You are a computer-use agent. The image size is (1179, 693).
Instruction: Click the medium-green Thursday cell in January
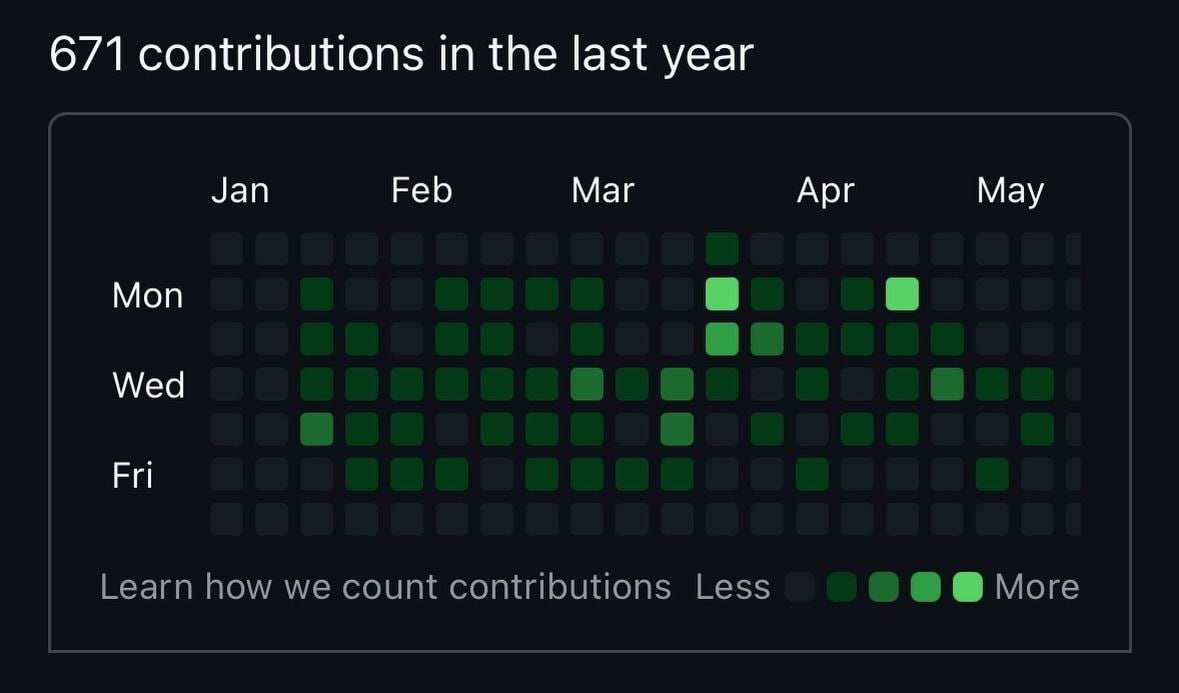(x=317, y=429)
